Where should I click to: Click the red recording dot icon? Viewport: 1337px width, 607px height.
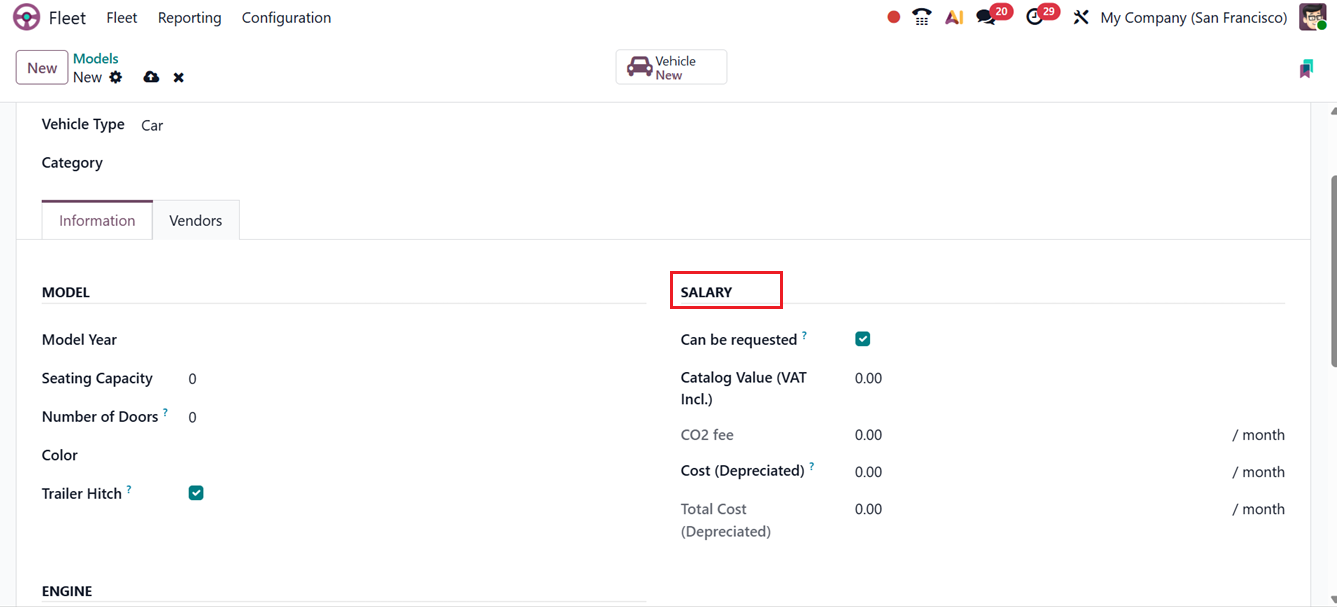tap(894, 17)
